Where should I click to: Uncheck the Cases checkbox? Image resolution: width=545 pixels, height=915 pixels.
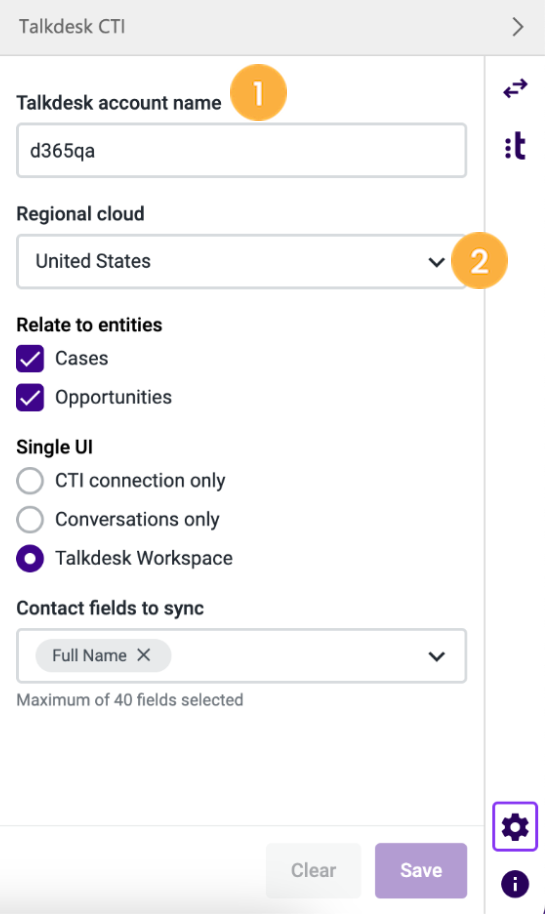click(30, 358)
